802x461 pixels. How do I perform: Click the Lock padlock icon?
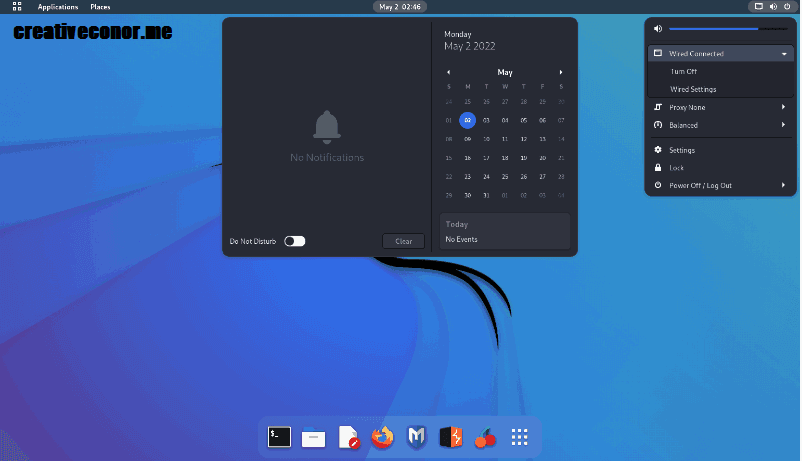(658, 167)
